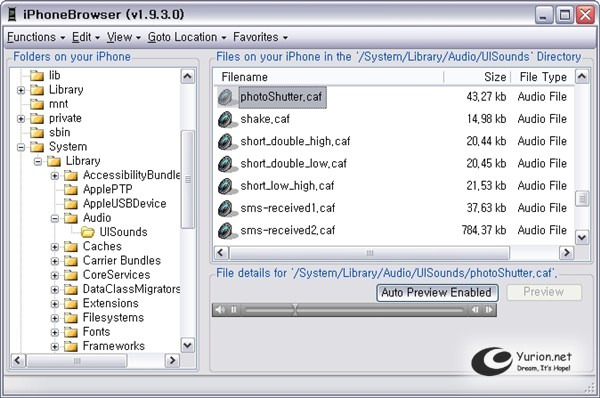Expand the Filesystems folder node
600x398 pixels.
click(x=55, y=318)
